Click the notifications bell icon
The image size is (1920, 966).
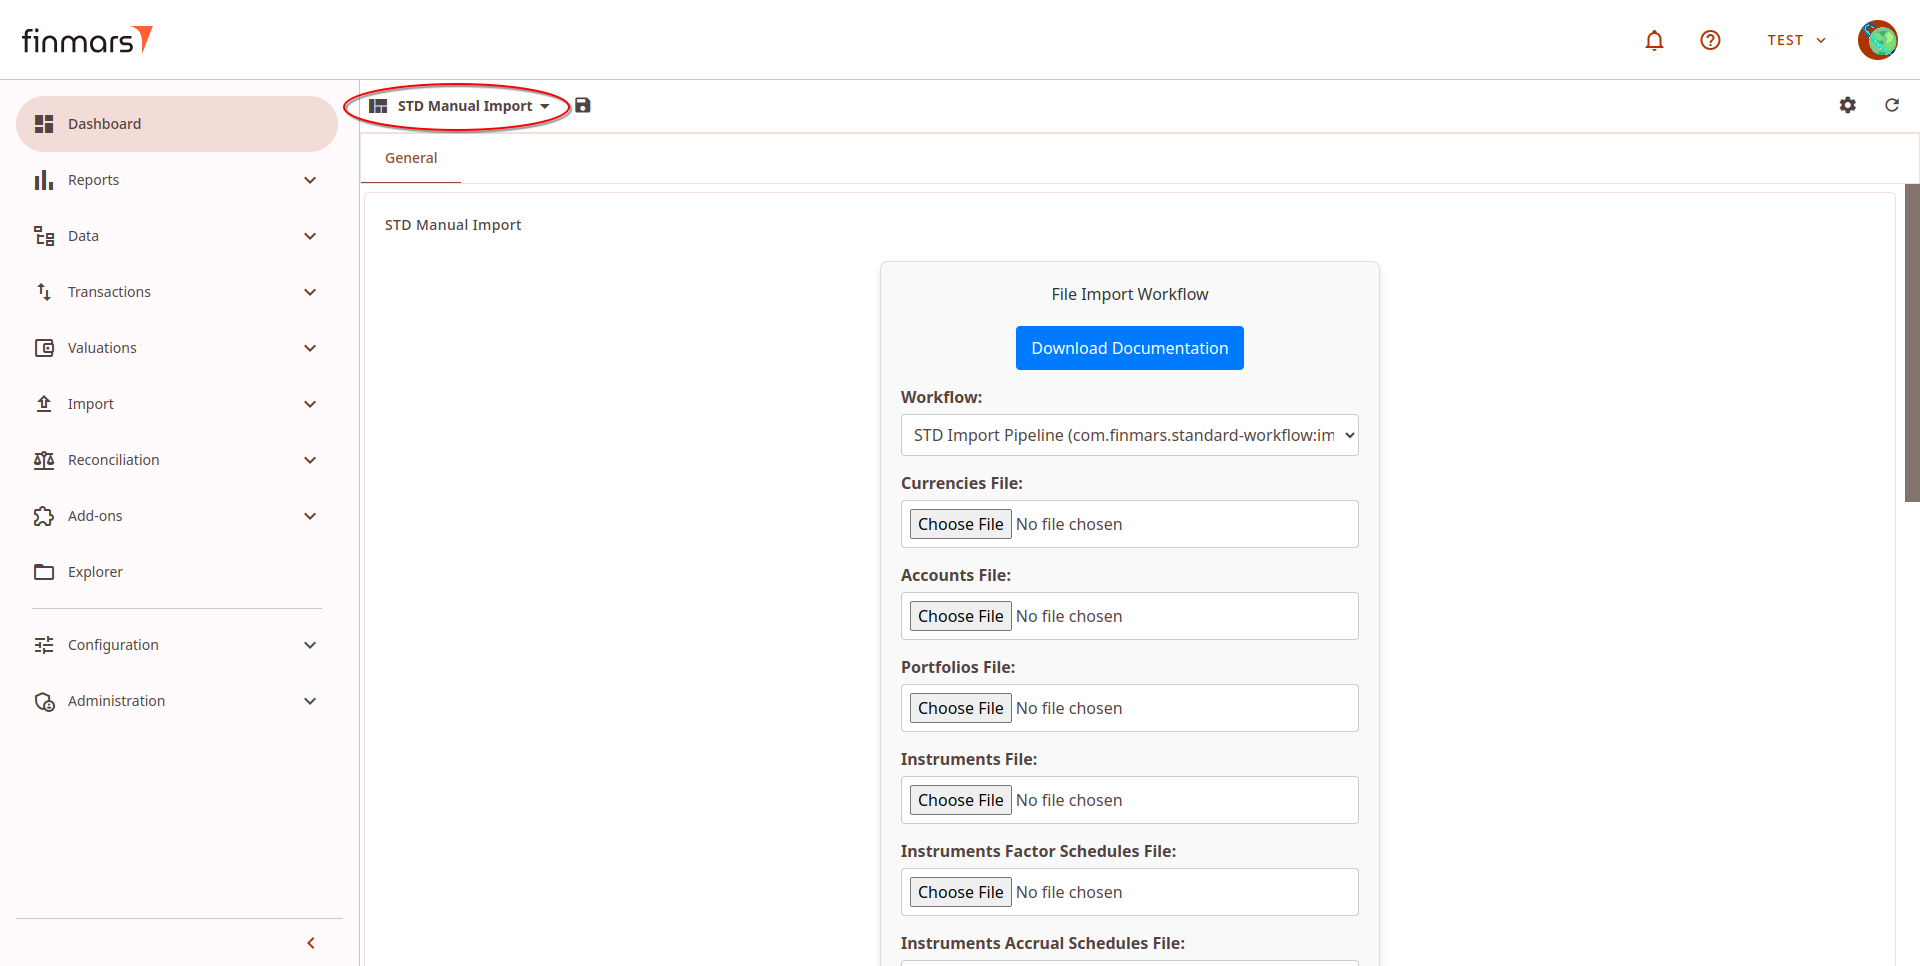click(1654, 40)
